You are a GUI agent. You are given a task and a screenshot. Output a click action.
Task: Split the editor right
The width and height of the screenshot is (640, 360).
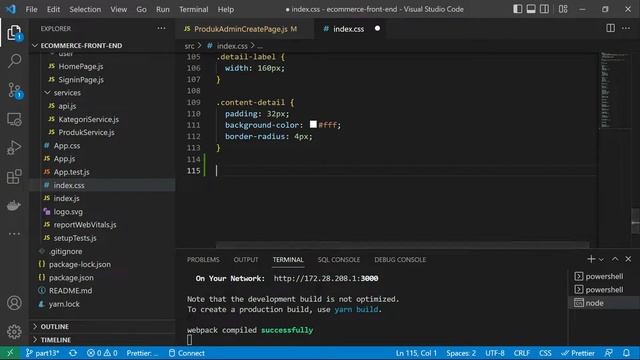[610, 28]
